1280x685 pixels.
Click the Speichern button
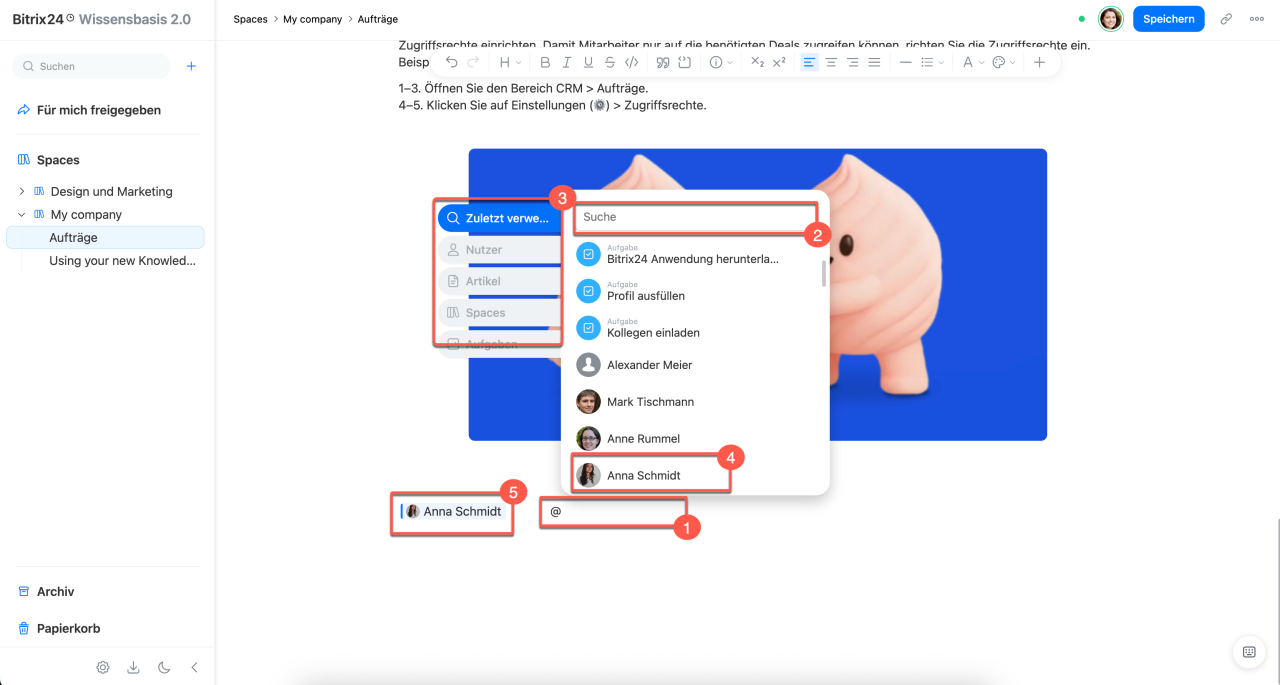click(x=1168, y=19)
